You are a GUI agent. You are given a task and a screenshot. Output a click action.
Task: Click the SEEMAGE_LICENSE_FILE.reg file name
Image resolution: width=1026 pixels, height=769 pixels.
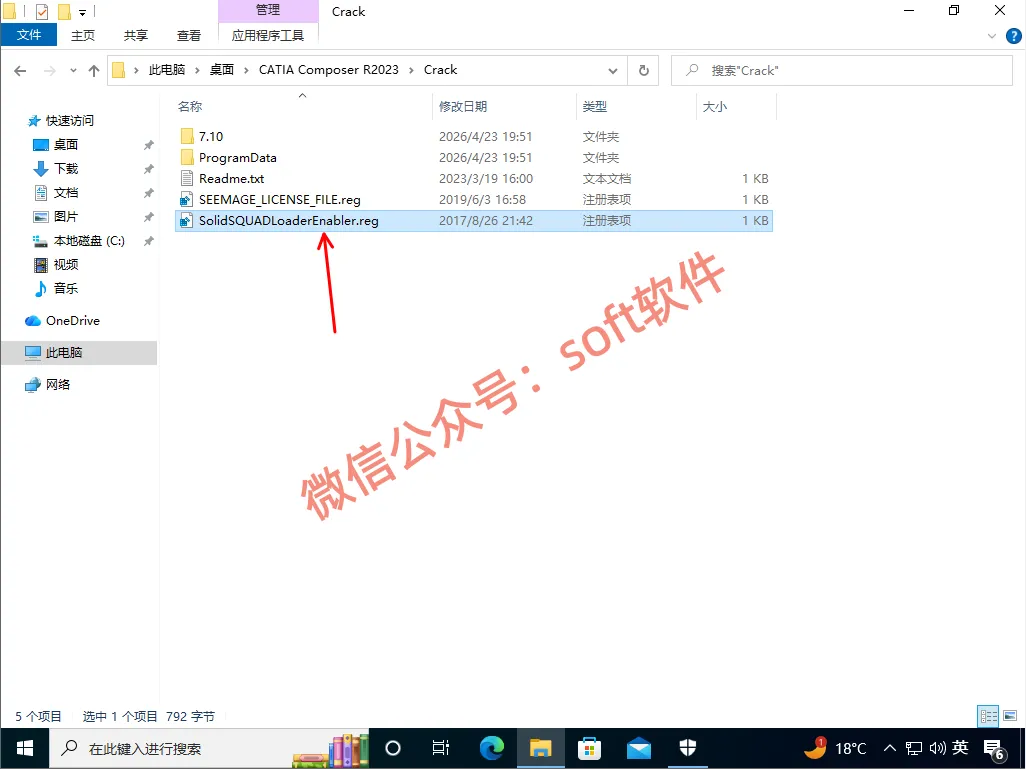click(279, 200)
